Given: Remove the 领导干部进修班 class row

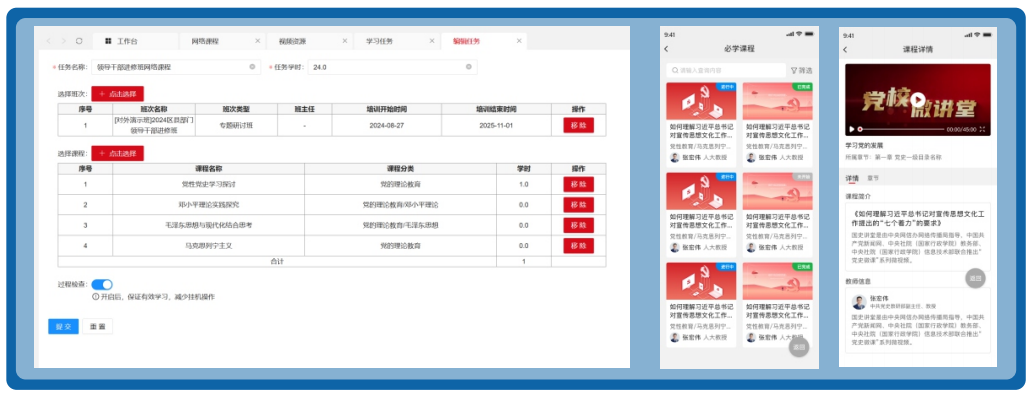Looking at the screenshot, I should point(578,125).
